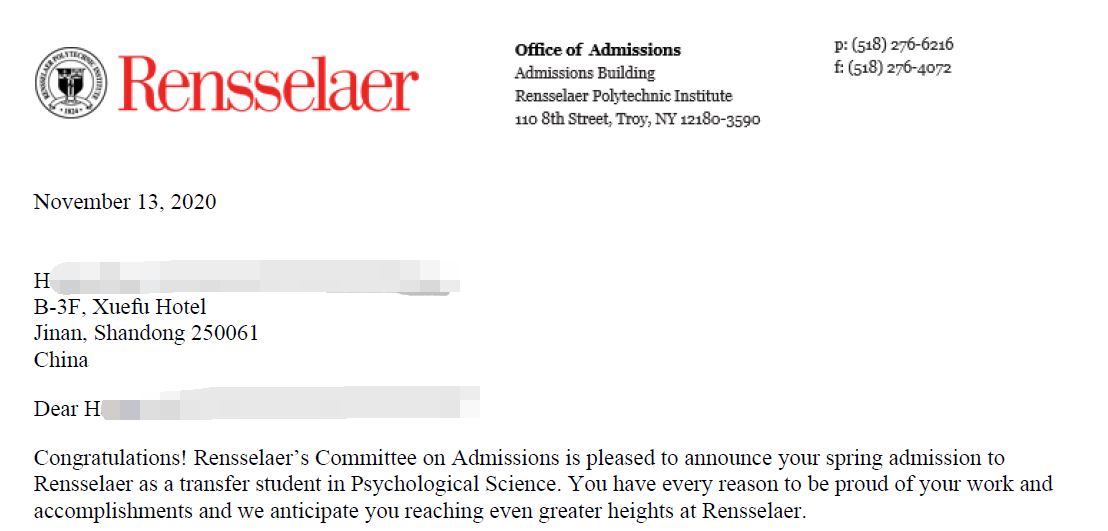Click the Office of Admissions heading

597,50
